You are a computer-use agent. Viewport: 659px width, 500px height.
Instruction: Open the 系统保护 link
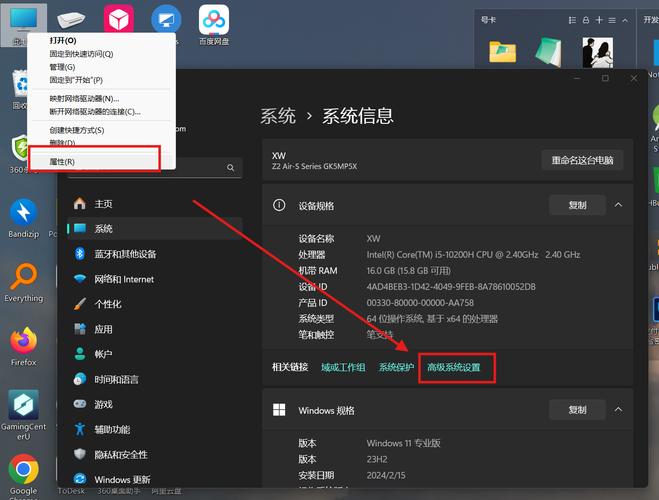(x=396, y=367)
